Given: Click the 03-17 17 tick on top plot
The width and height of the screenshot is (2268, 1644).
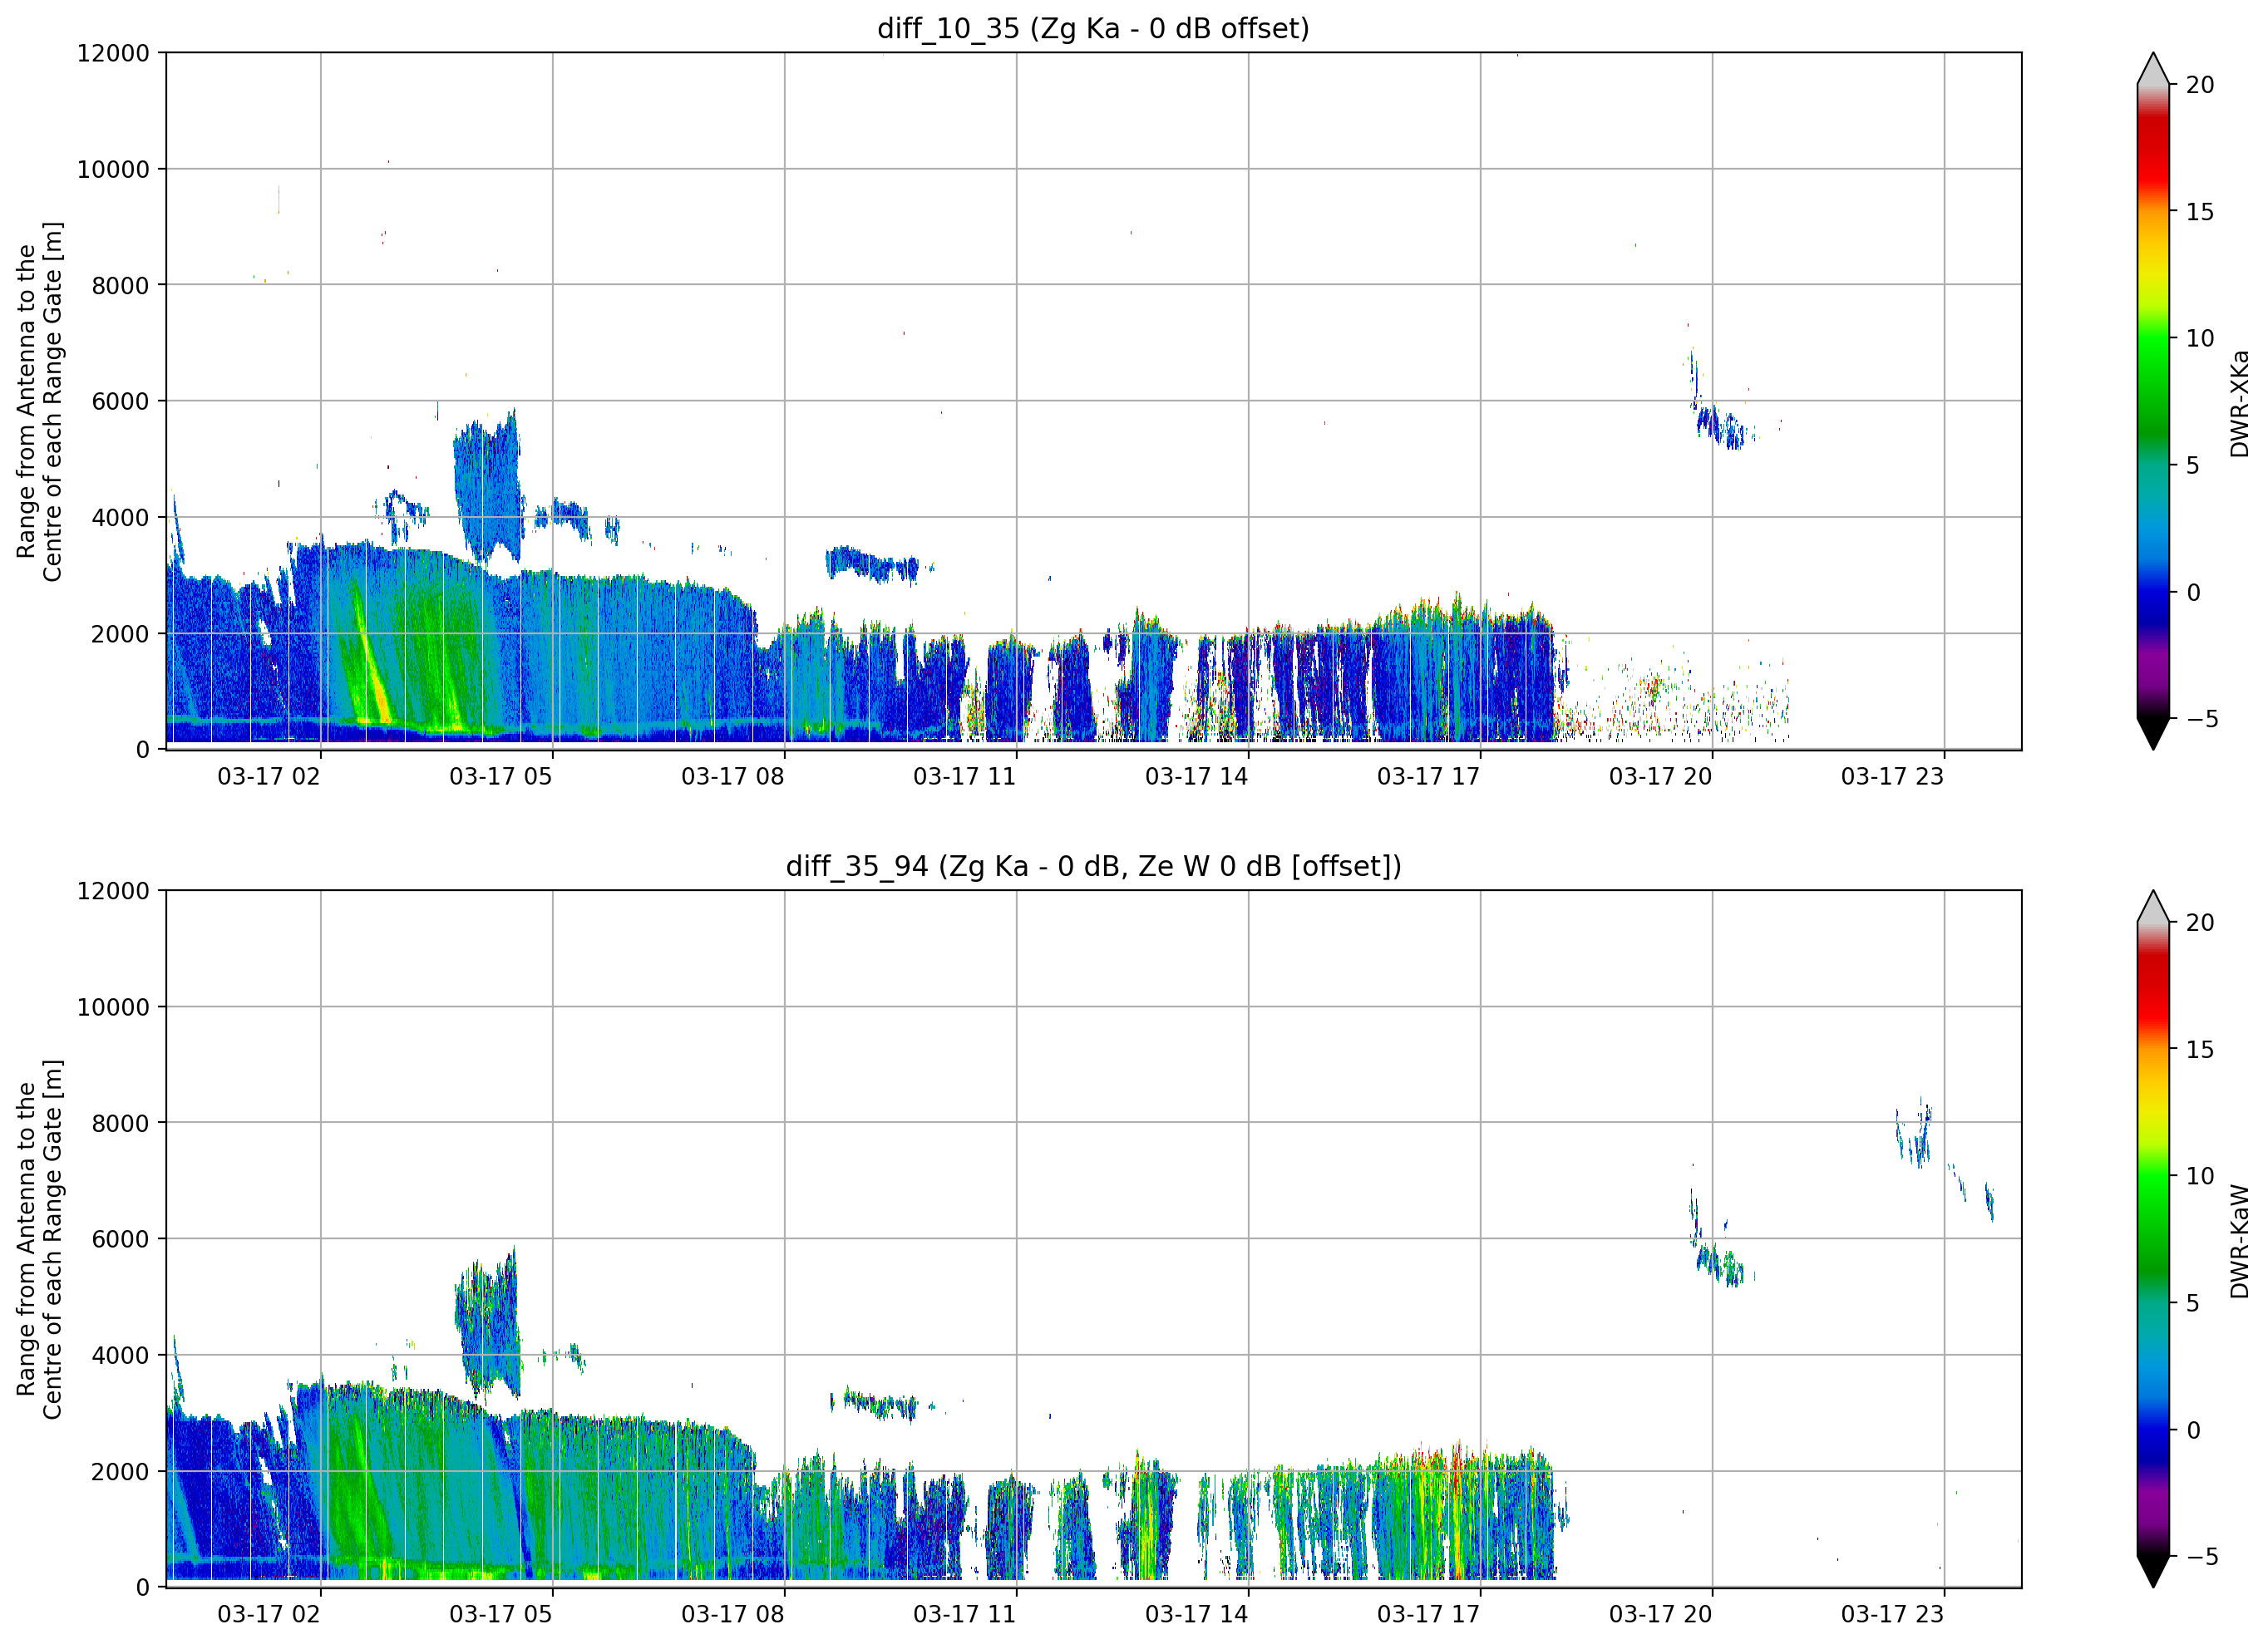Looking at the screenshot, I should (1429, 776).
